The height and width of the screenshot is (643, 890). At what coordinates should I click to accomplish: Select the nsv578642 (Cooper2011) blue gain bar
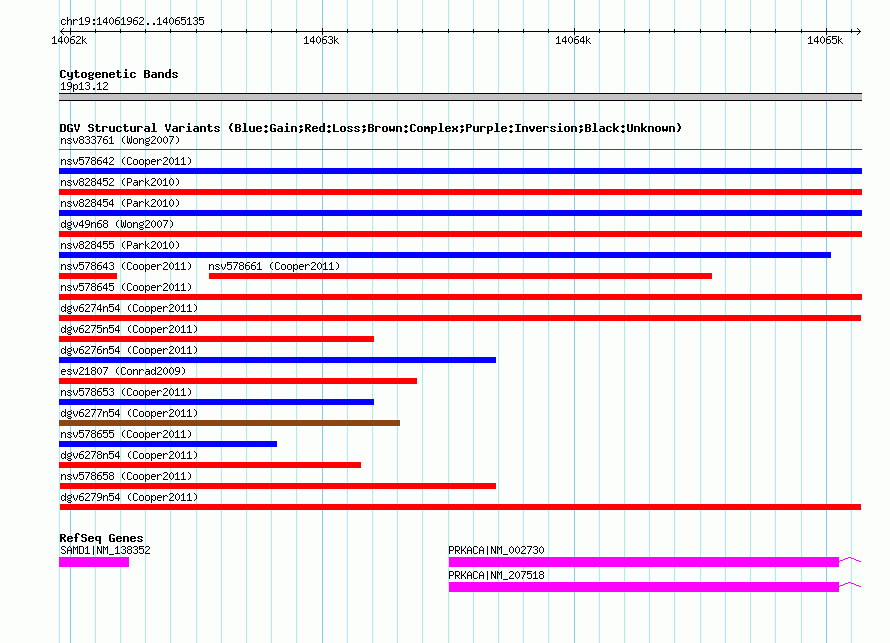[x=460, y=171]
